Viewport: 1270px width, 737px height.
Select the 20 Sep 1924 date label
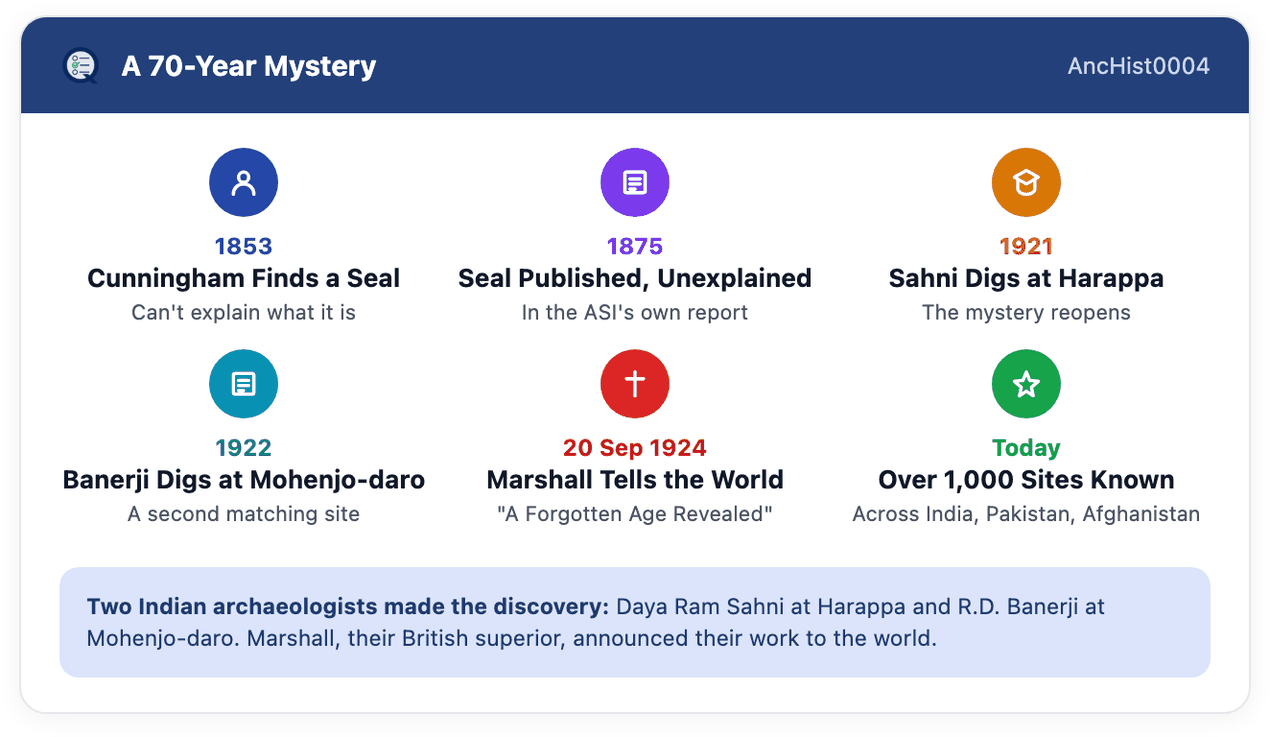[x=635, y=448]
